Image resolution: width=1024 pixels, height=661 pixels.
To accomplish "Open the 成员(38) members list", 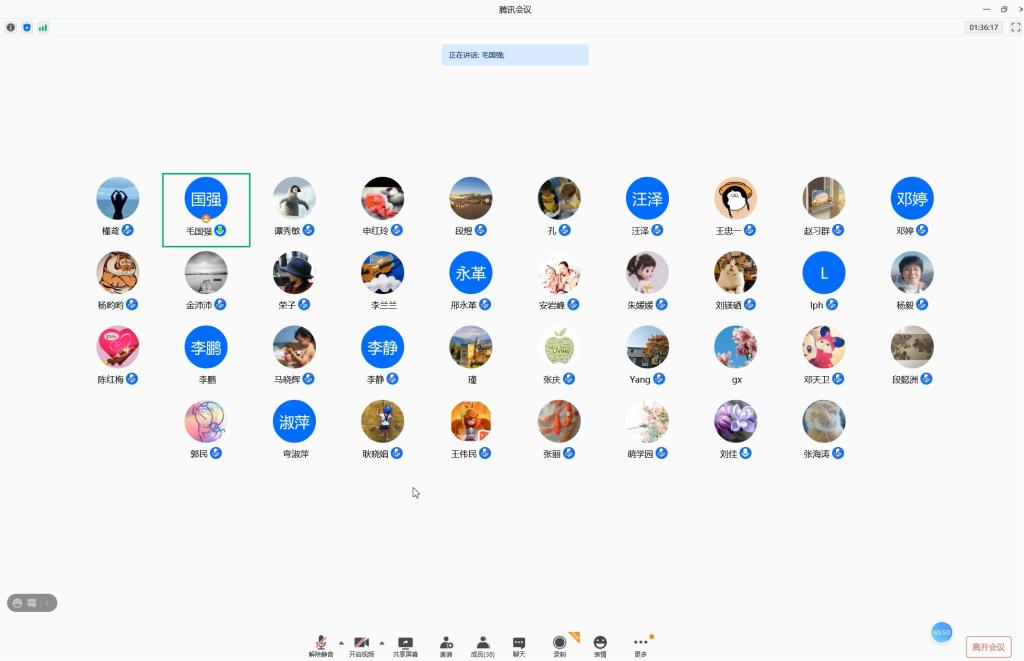I will [x=483, y=646].
